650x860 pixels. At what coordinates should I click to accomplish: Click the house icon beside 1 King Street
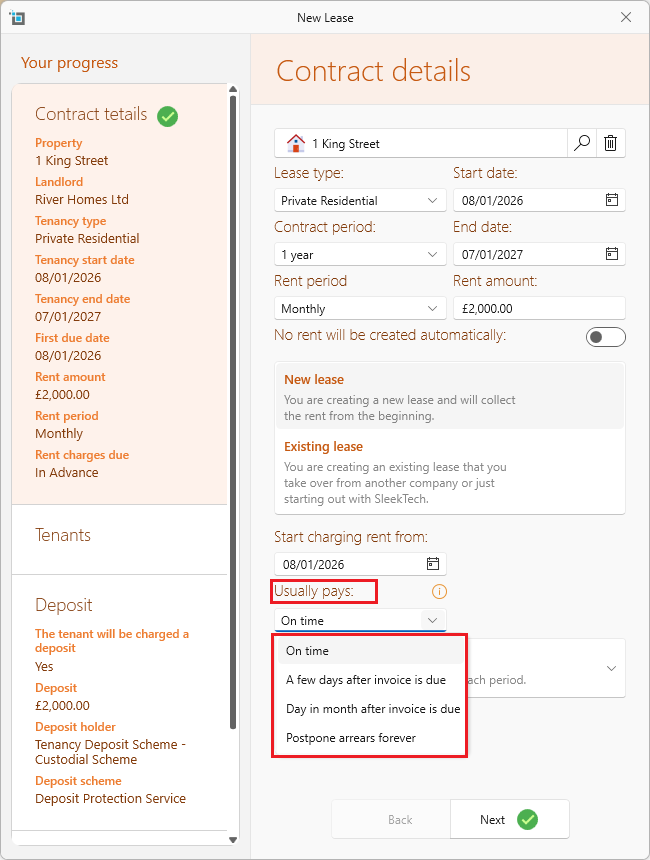296,143
